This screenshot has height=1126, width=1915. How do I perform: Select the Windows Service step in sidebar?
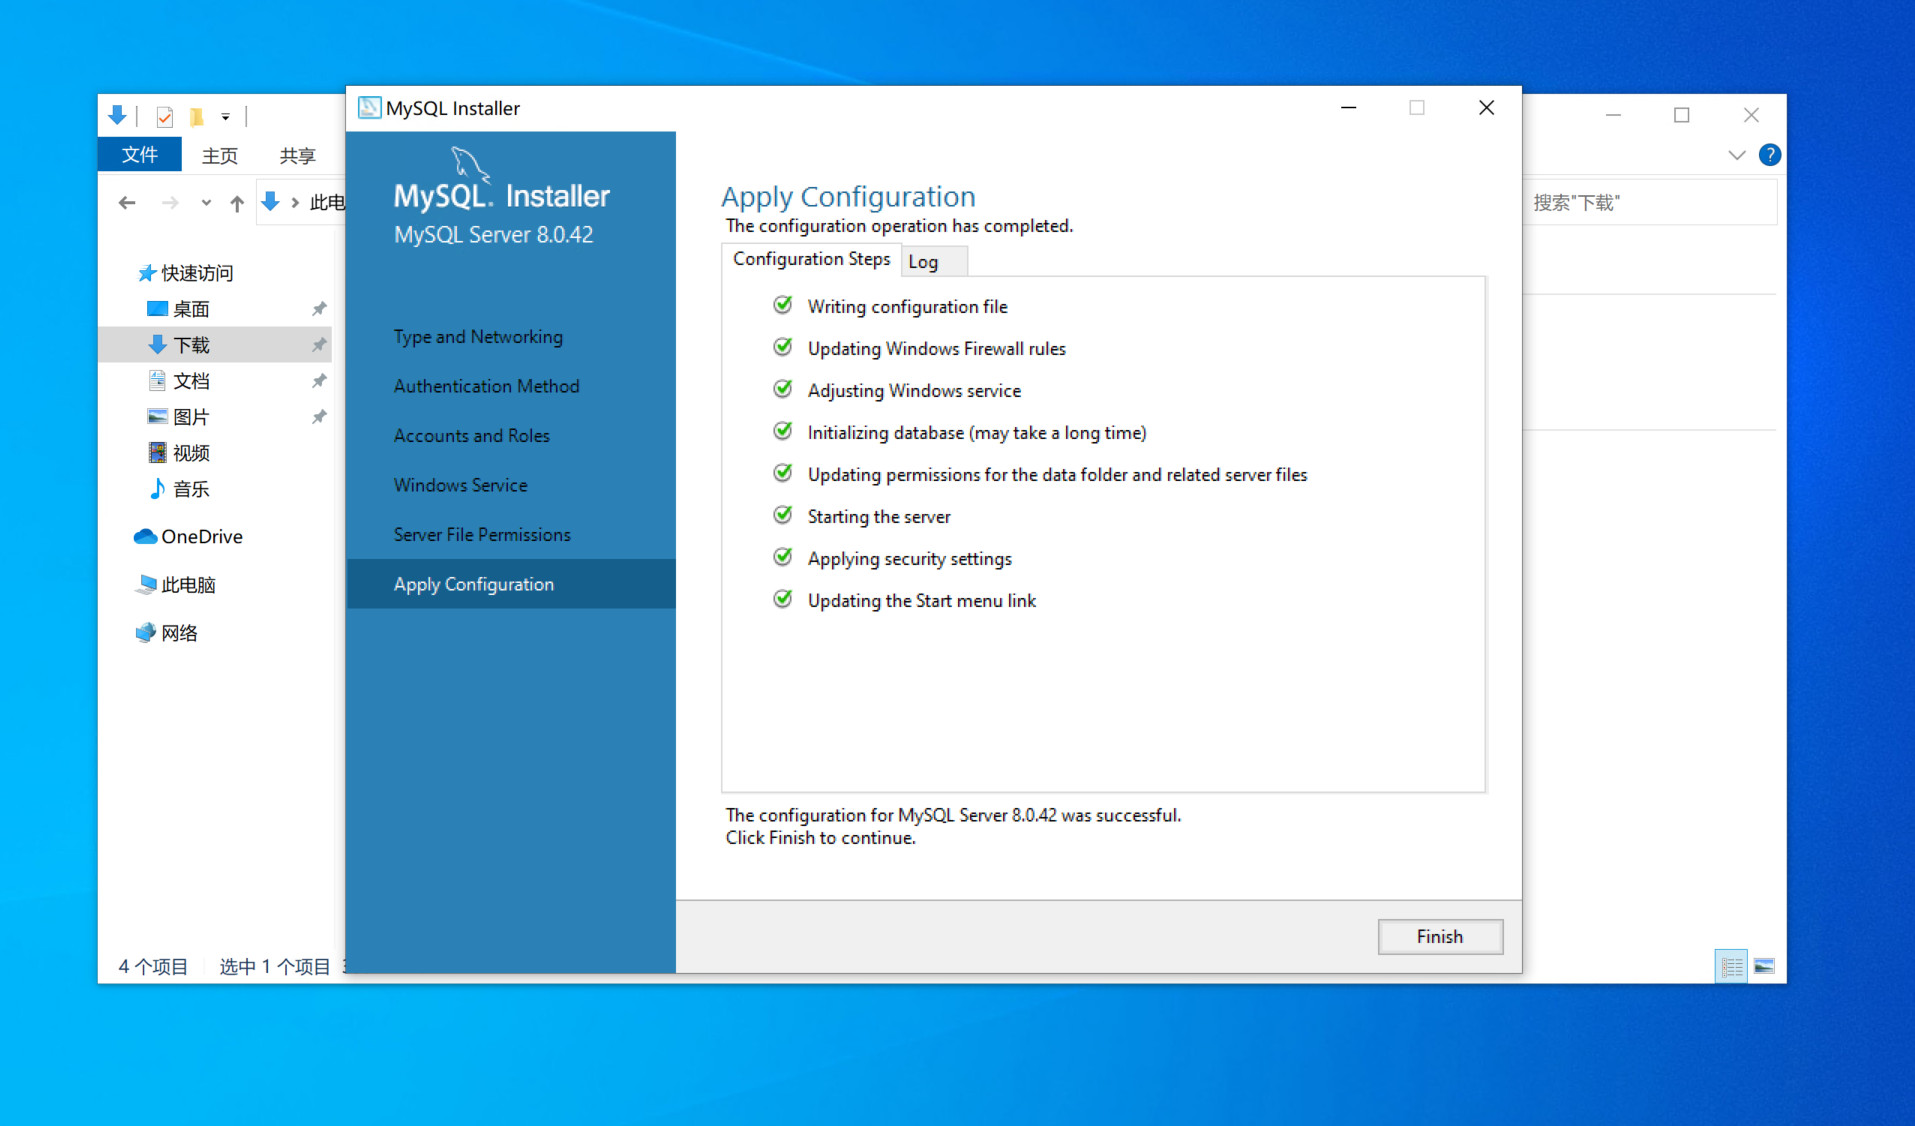[460, 485]
